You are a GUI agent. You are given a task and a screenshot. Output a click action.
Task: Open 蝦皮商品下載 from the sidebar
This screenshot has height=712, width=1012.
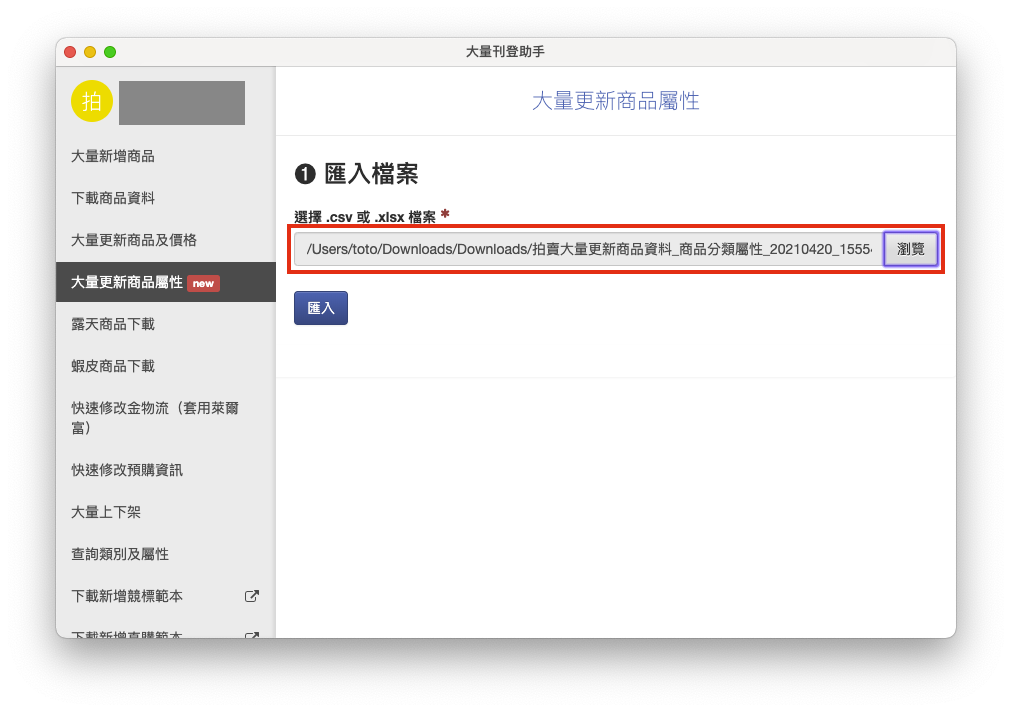point(113,366)
